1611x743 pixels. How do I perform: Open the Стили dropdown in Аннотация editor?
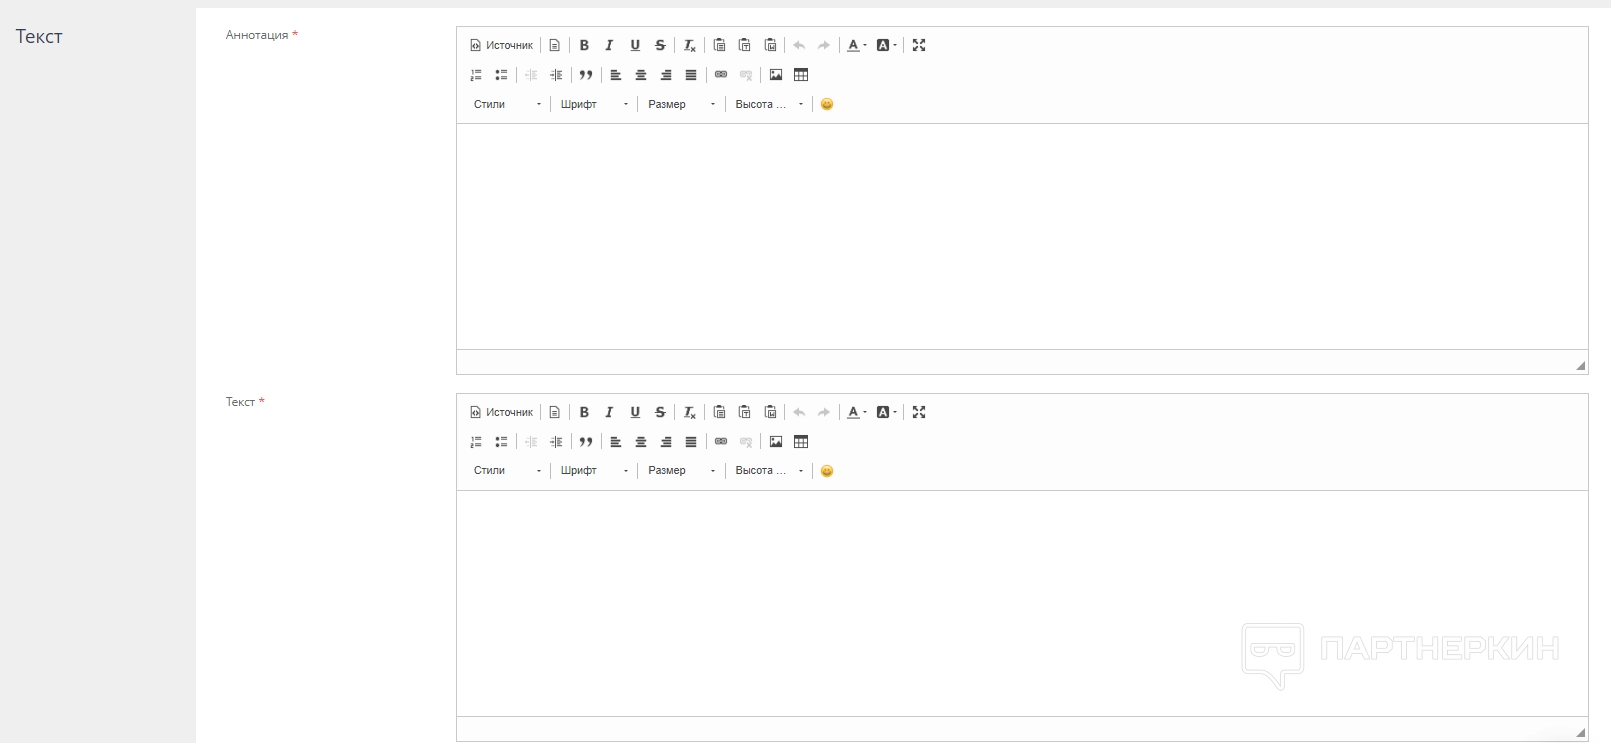point(507,104)
